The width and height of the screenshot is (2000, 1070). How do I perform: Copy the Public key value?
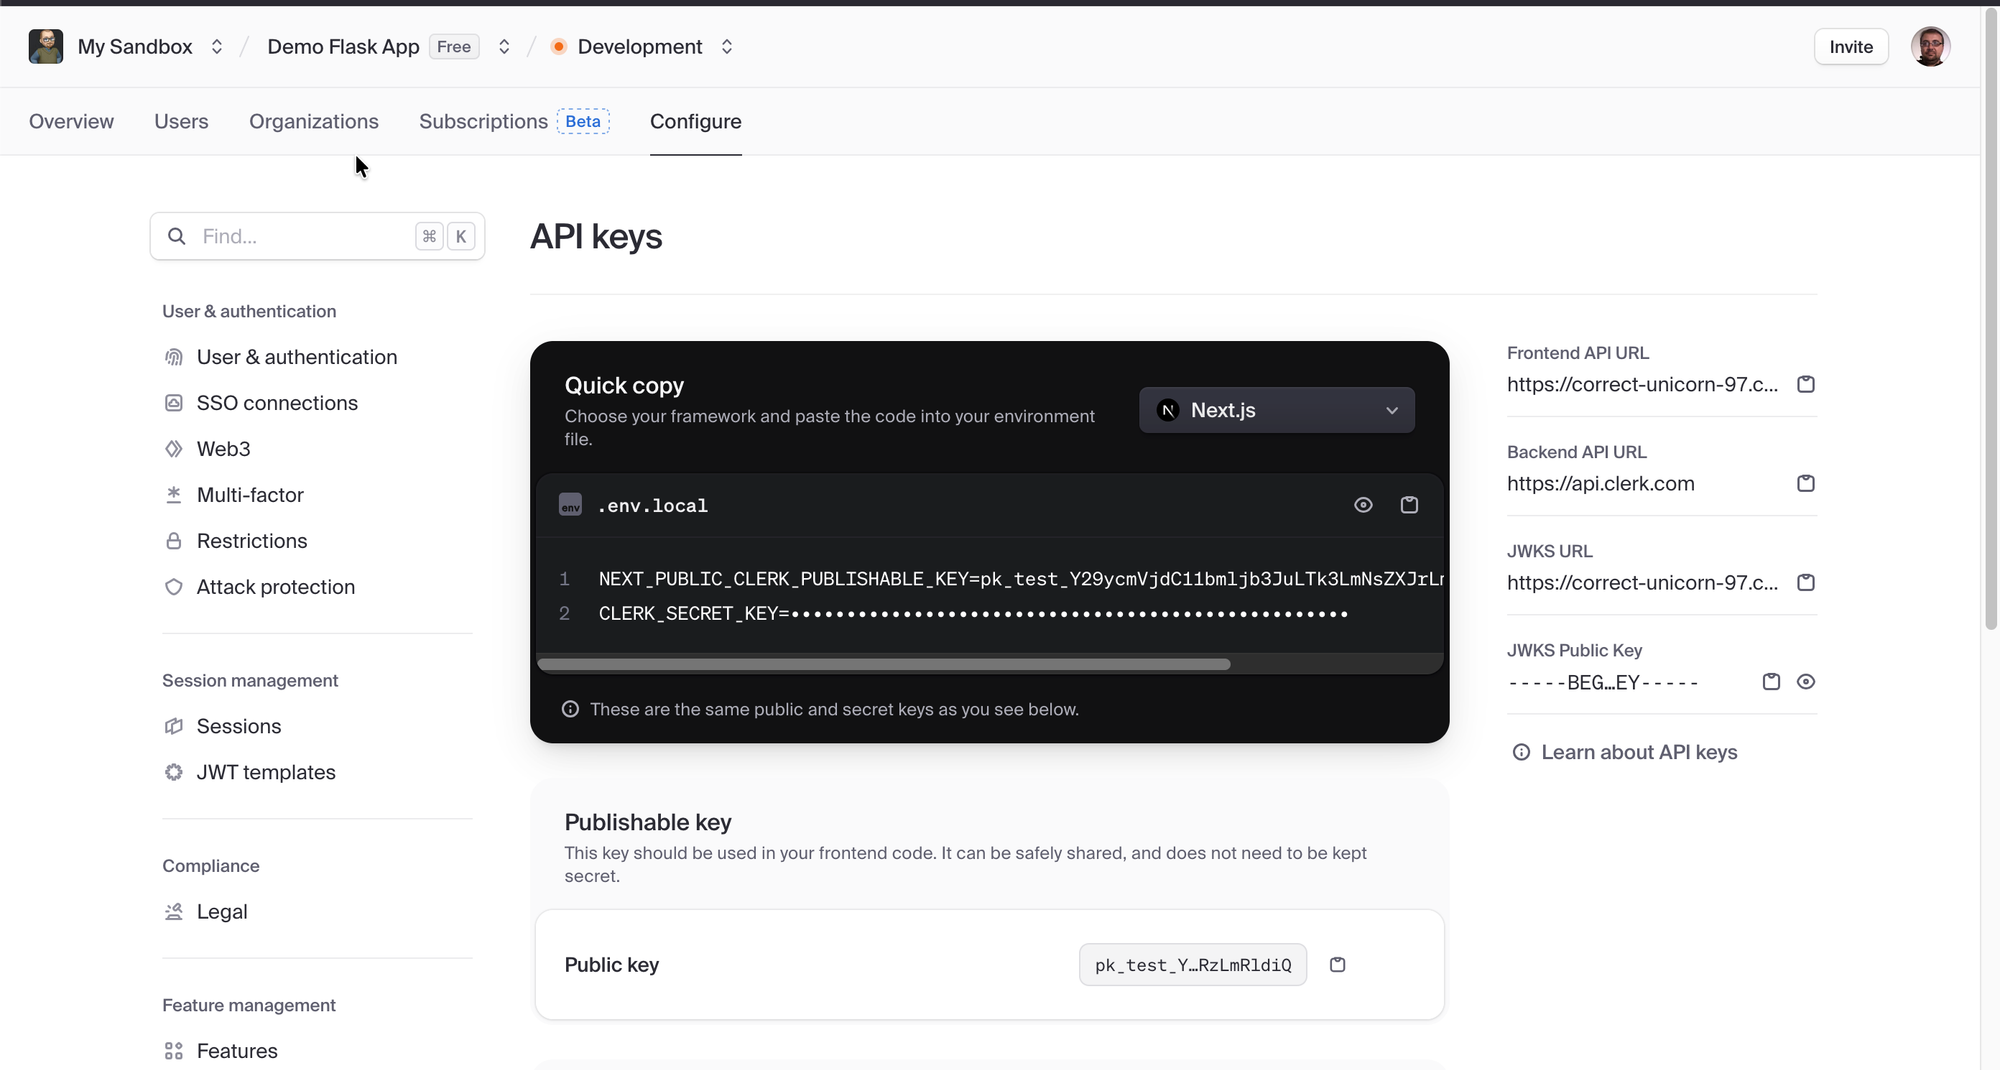(1337, 964)
